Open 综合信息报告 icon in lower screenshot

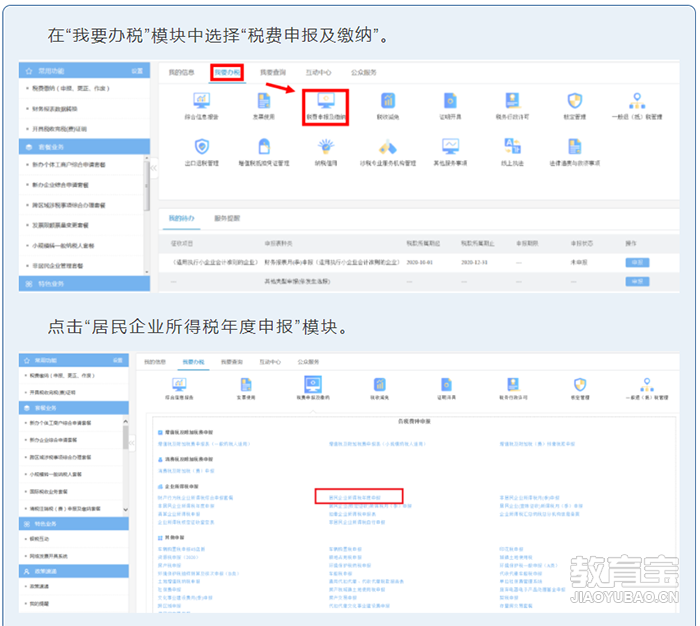point(179,385)
